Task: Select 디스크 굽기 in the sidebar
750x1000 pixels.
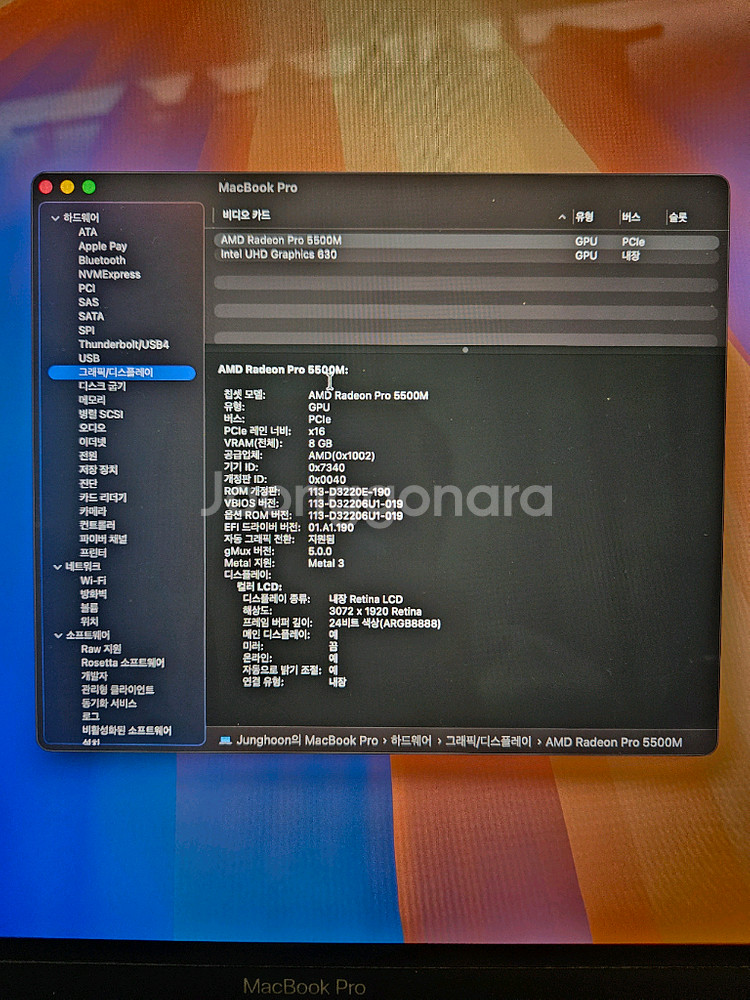Action: (x=102, y=386)
